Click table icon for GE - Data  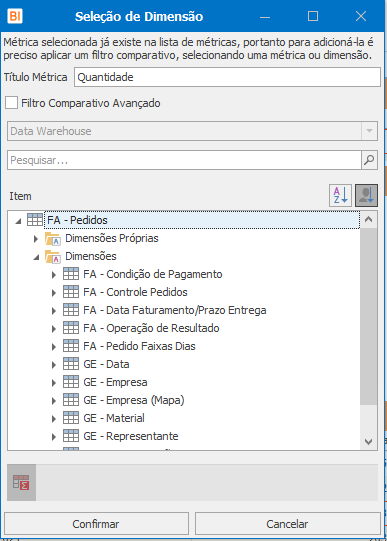[x=71, y=364]
